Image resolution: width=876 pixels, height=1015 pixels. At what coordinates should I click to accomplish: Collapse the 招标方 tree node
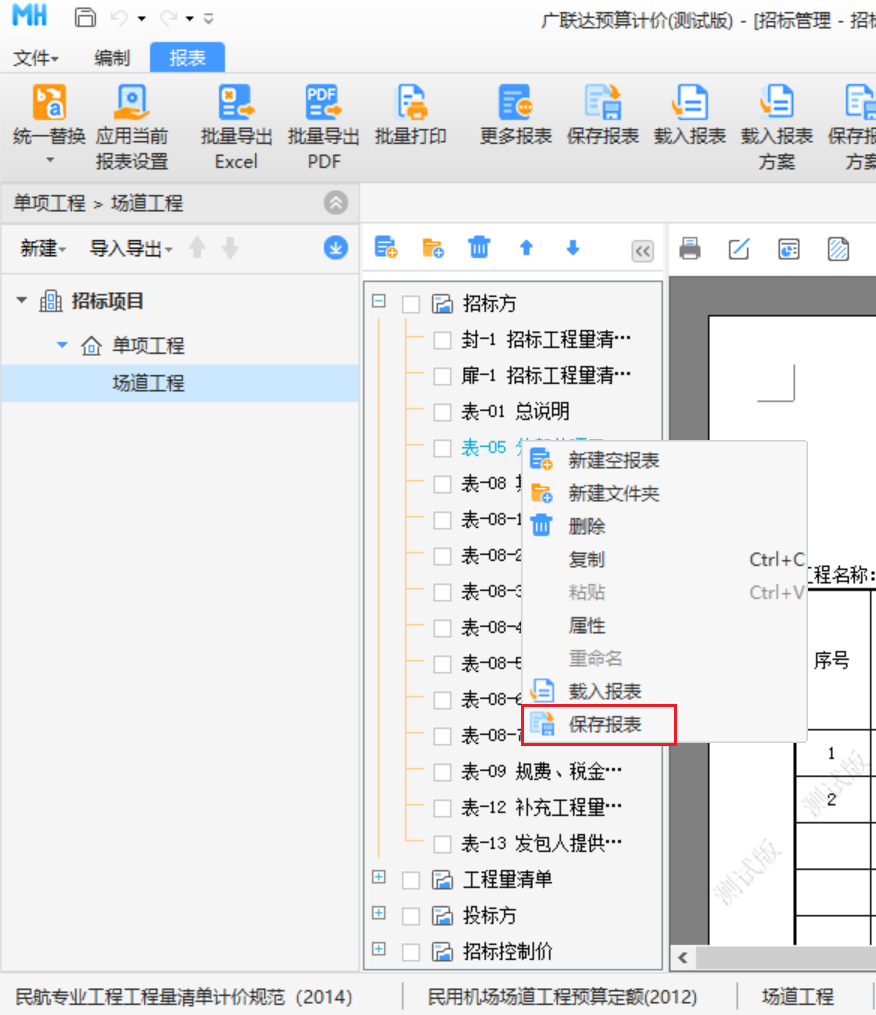(379, 300)
